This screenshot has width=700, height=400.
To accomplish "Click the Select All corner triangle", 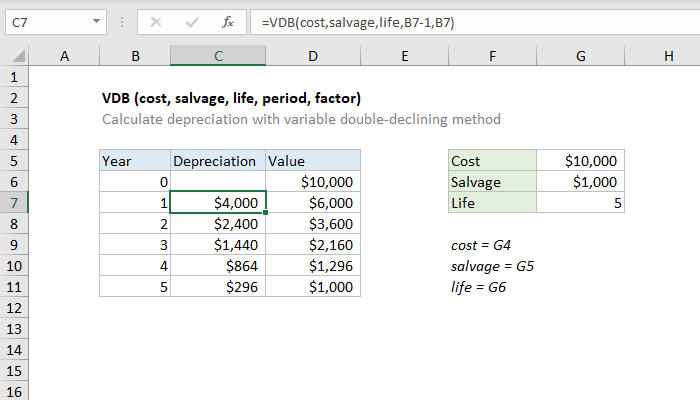I will pos(18,56).
